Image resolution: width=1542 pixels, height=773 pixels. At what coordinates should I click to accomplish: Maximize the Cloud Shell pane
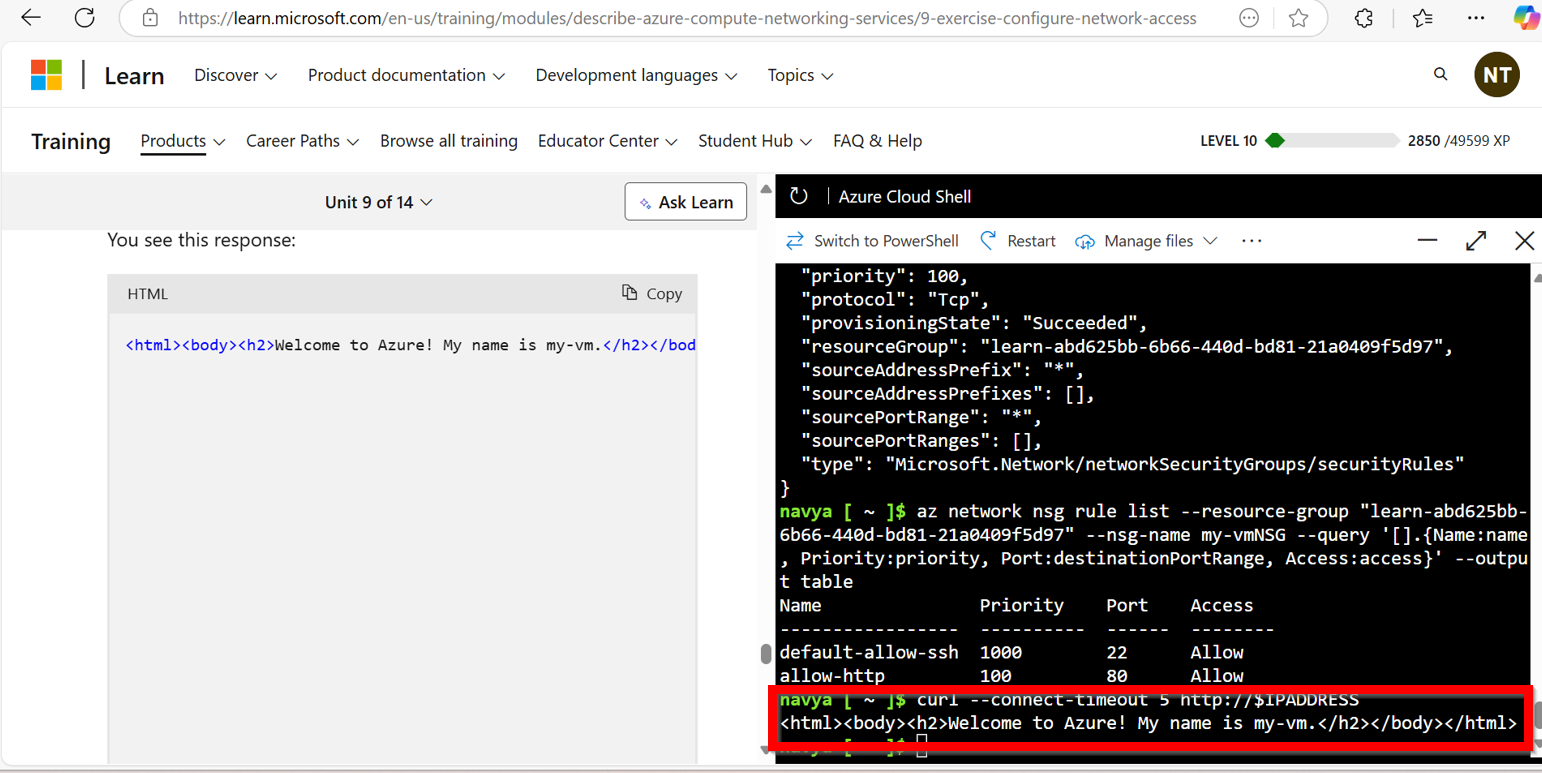point(1476,241)
